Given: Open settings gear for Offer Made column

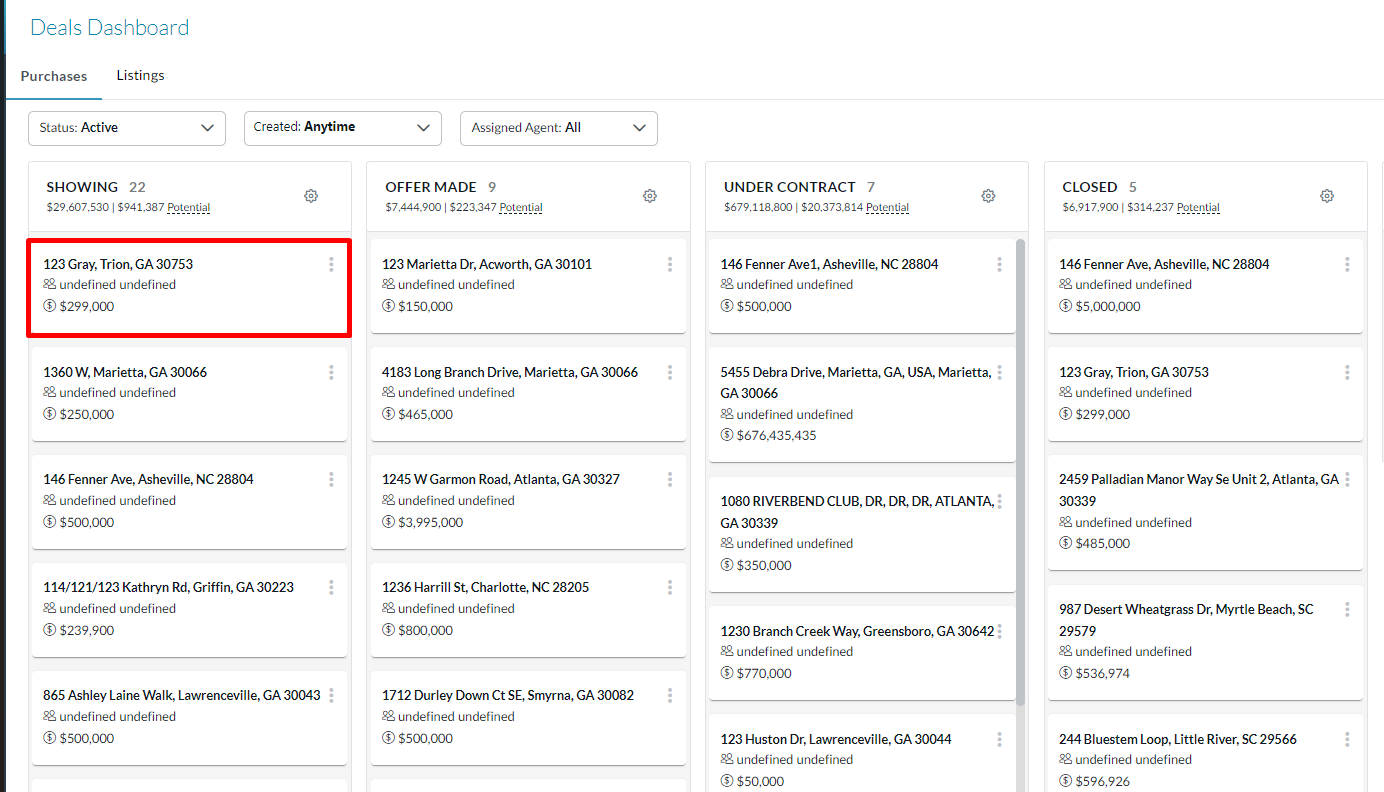Looking at the screenshot, I should 650,196.
